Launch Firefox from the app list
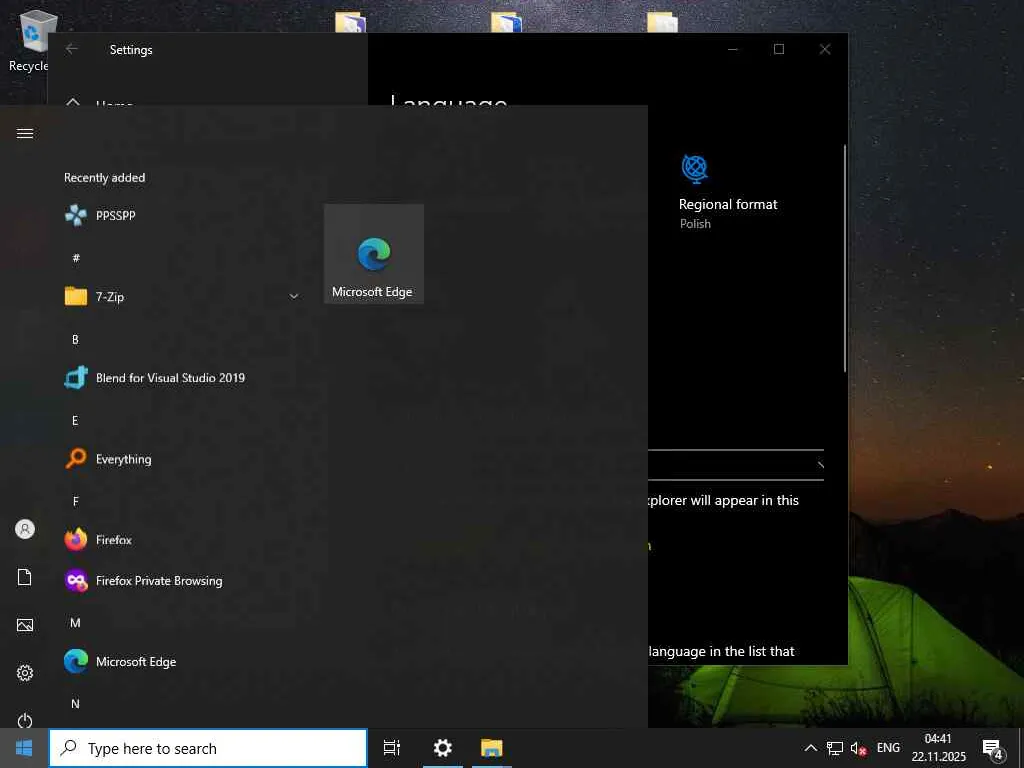The width and height of the screenshot is (1024, 768). (x=183, y=539)
